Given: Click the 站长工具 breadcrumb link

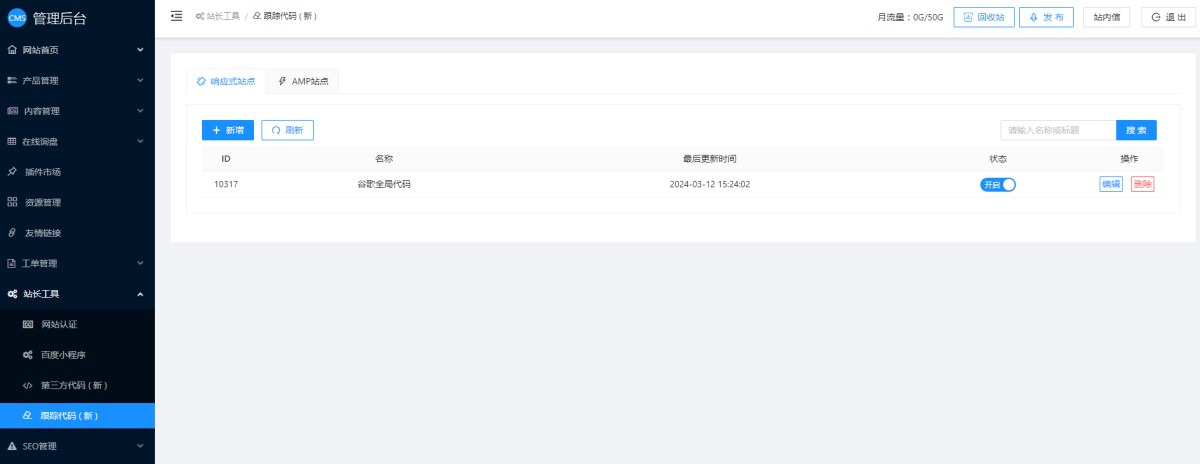Looking at the screenshot, I should (217, 16).
